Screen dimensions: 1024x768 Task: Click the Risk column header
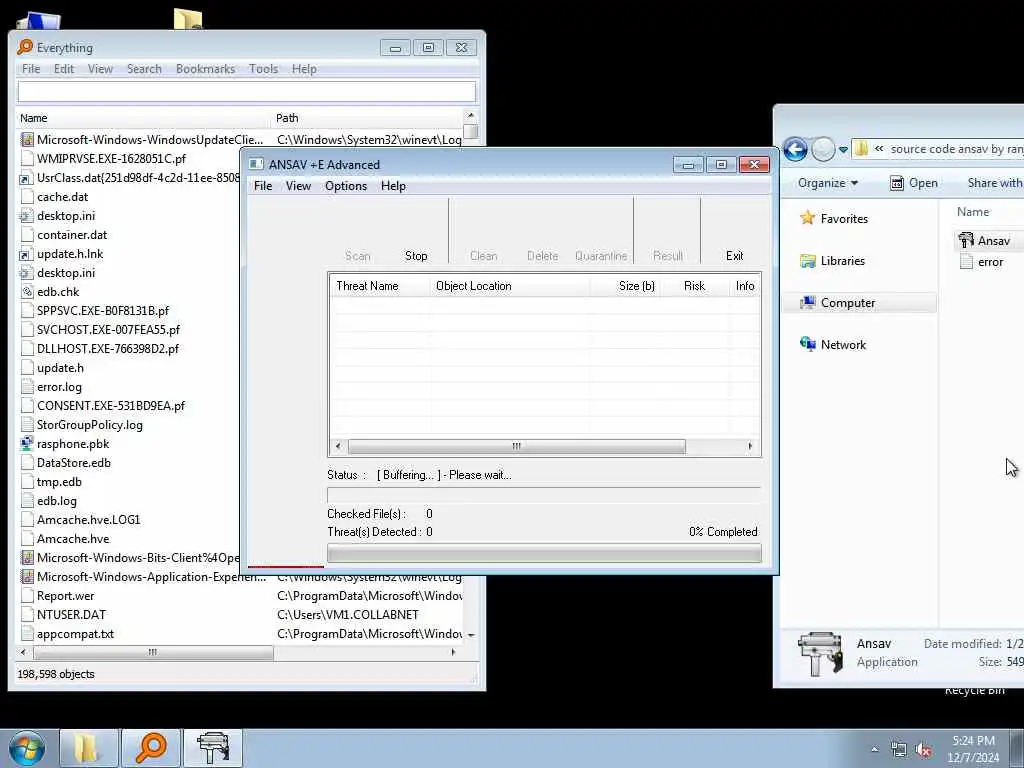point(694,285)
